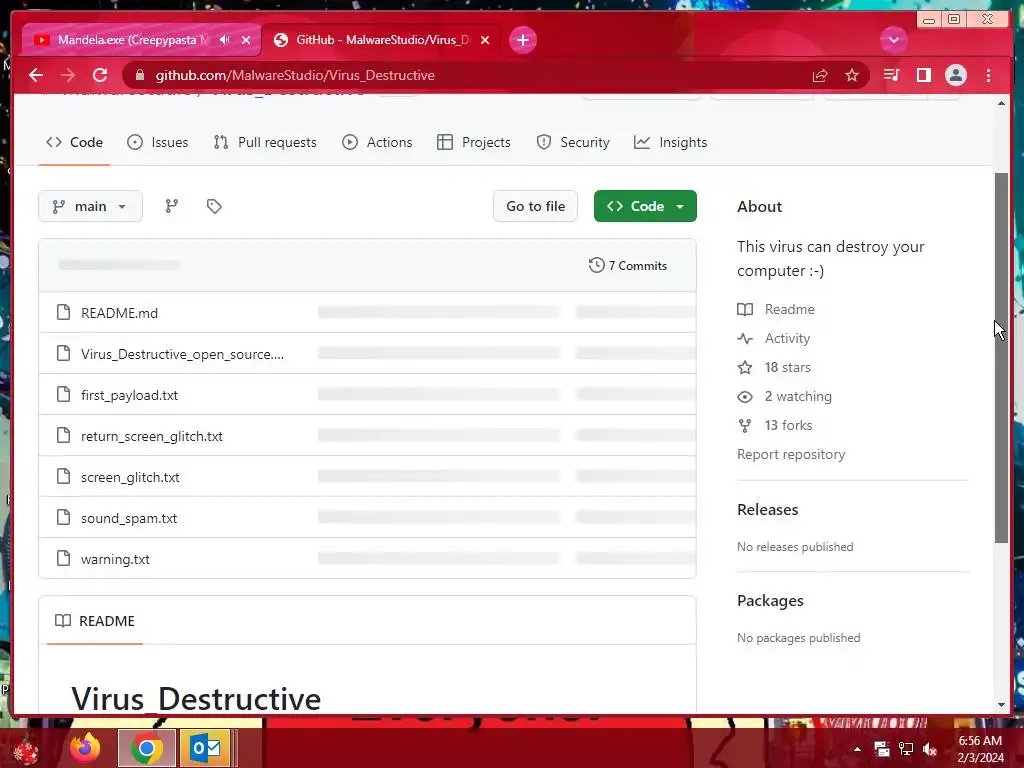Click the Go to file button
This screenshot has width=1024, height=768.
pos(536,206)
